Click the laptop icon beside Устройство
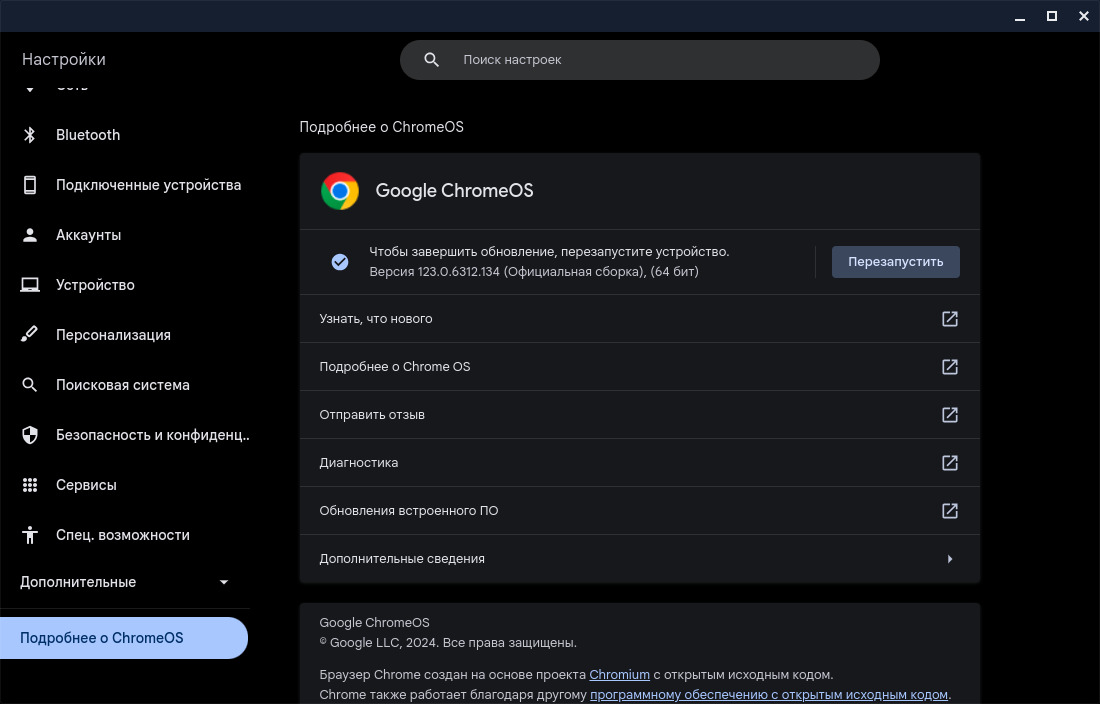The image size is (1100, 704). (30, 285)
